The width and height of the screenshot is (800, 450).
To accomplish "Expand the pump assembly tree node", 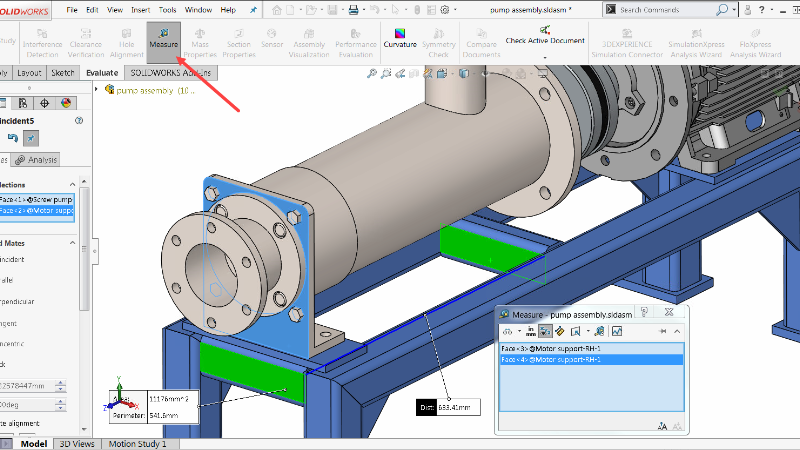I will click(97, 89).
